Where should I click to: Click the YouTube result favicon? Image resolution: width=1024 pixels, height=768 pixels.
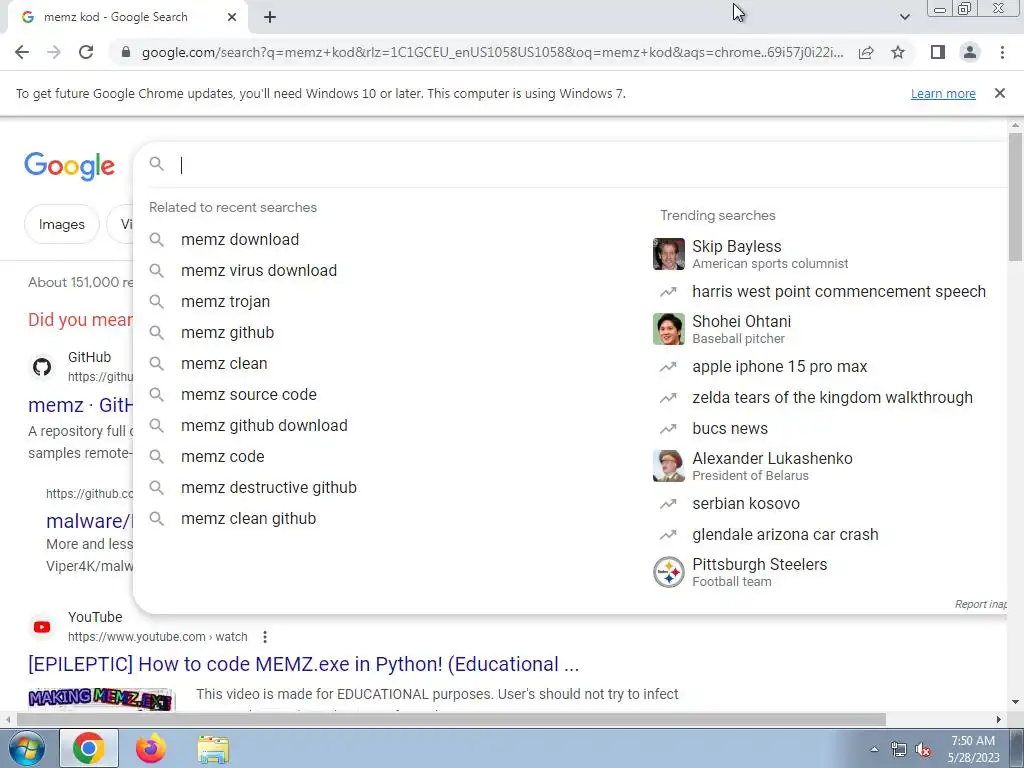click(42, 627)
